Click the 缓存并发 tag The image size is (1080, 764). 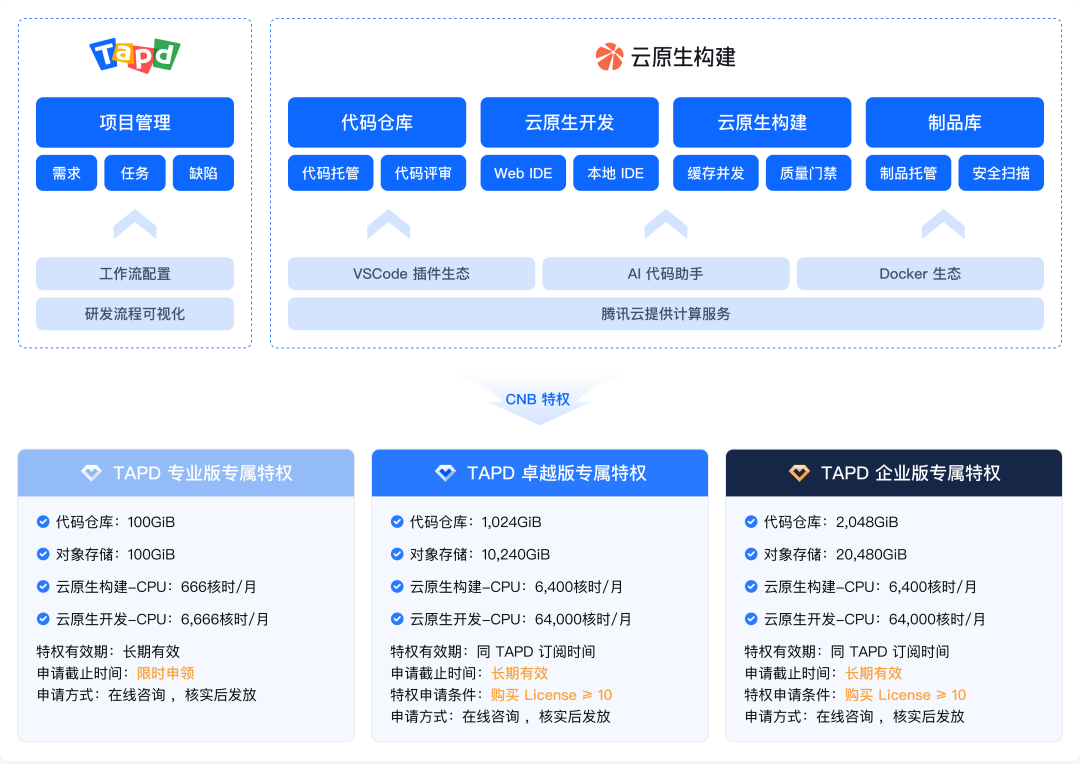coord(716,173)
